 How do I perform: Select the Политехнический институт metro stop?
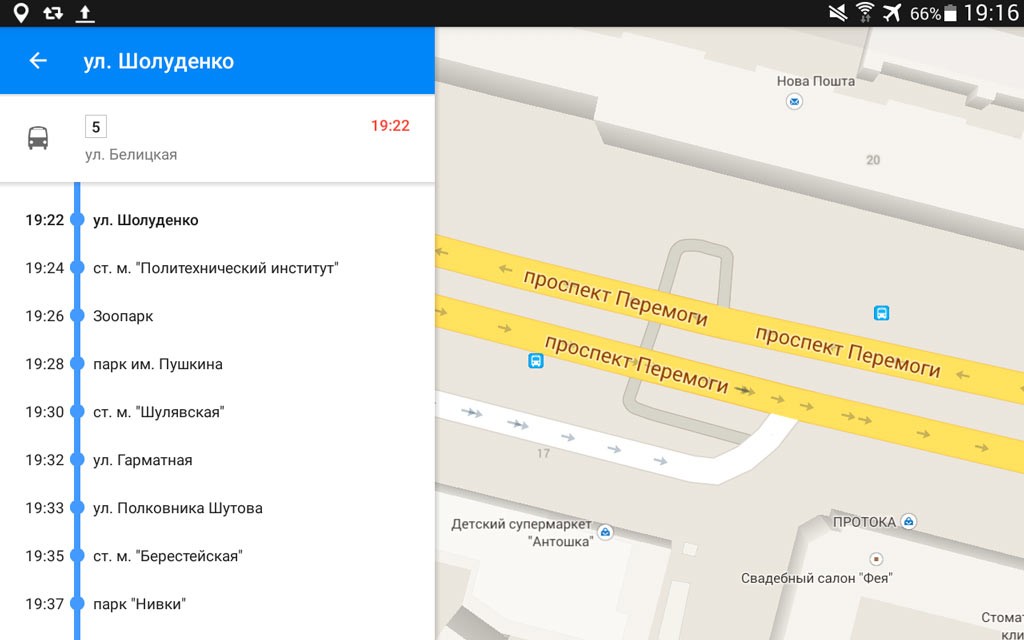click(x=214, y=268)
